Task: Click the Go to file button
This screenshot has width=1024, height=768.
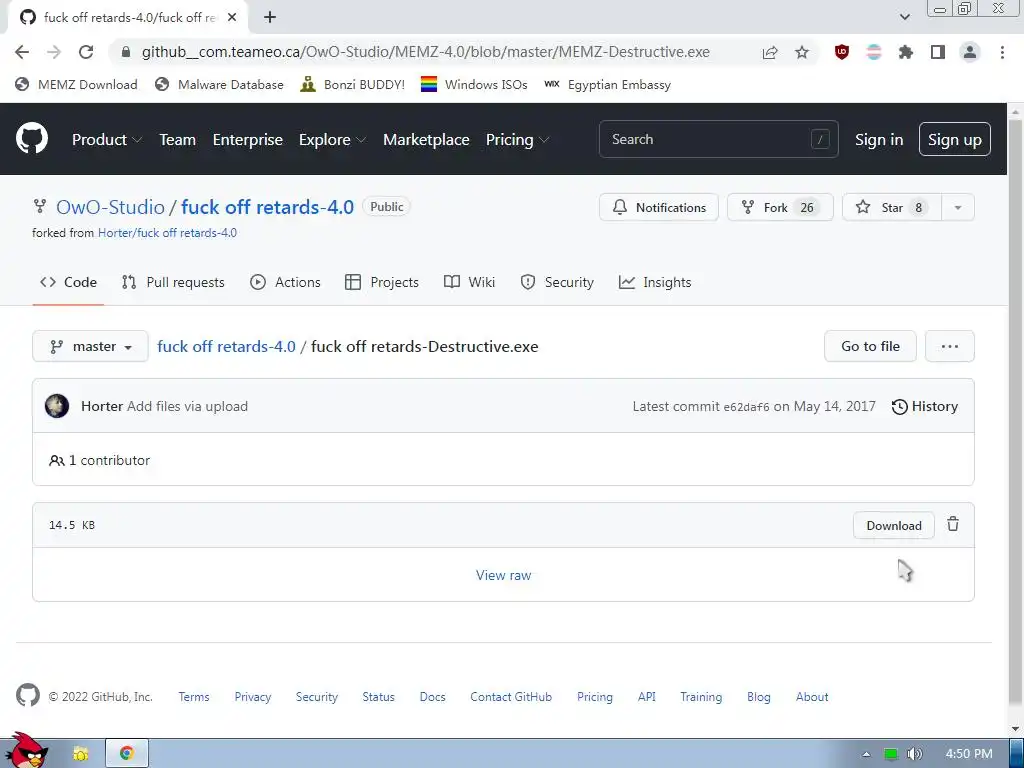Action: (x=870, y=346)
